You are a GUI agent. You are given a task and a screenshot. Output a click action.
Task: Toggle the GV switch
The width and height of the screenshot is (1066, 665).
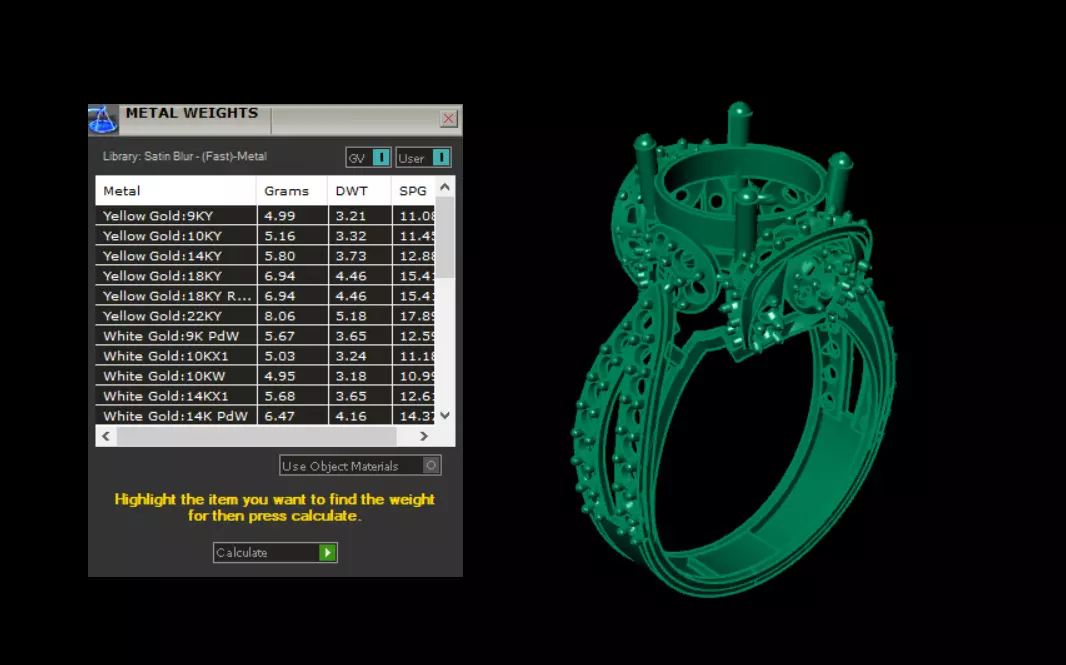[x=368, y=158]
